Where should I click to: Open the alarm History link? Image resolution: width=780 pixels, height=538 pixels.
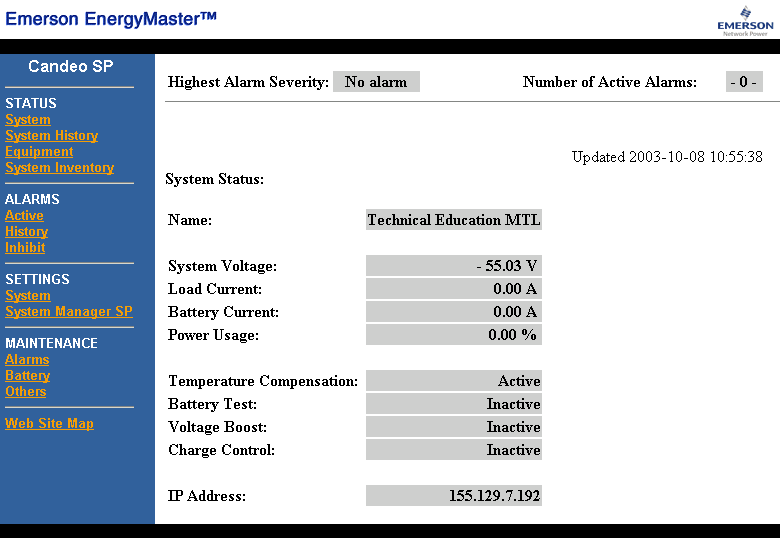[27, 232]
